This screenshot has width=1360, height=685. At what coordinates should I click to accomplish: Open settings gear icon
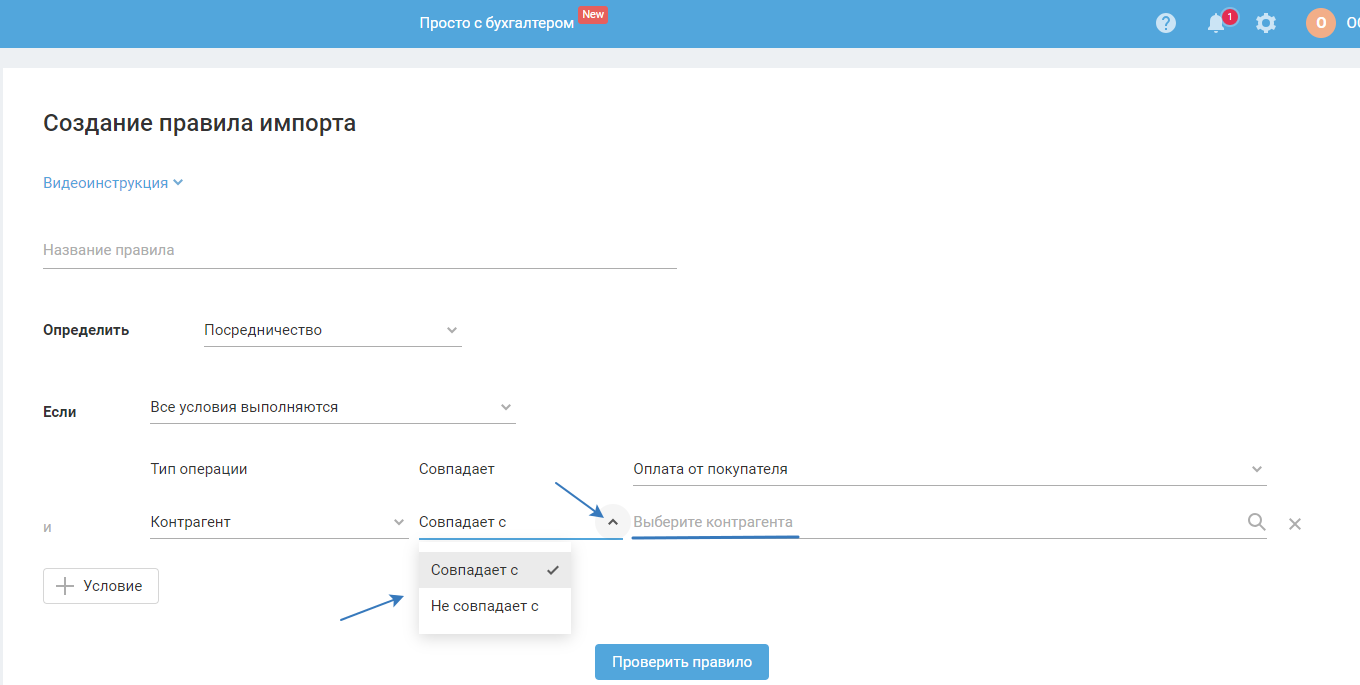point(1266,23)
